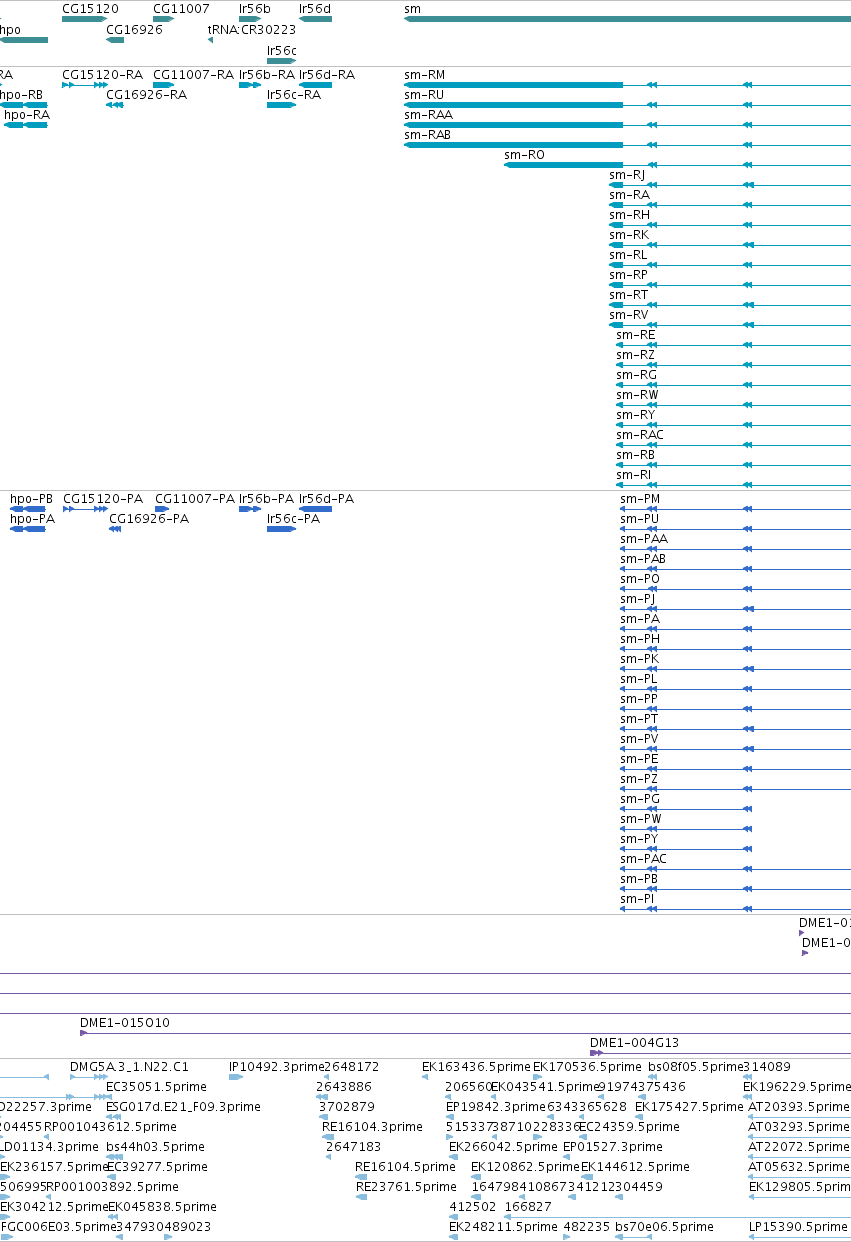Click the hpo-RB transcript label
Screen dimensions: 851x1242
pyautogui.click(x=21, y=95)
